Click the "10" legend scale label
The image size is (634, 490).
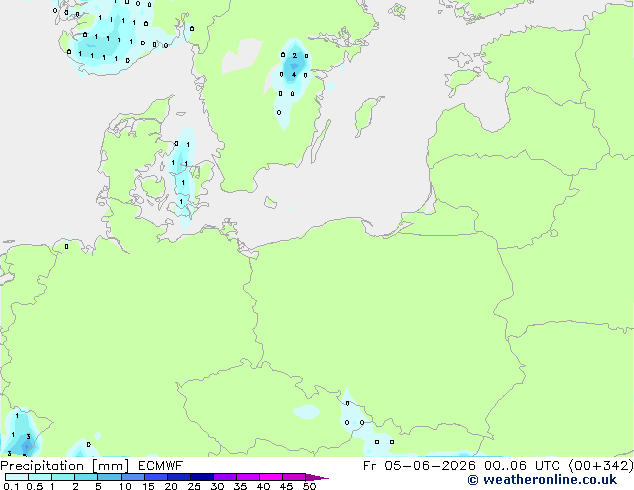pos(125,486)
